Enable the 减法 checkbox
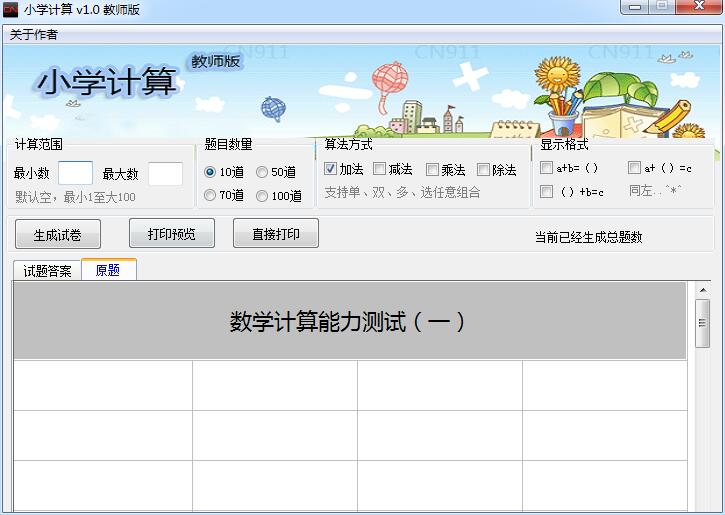Viewport: 725px width, 515px height. coord(379,169)
